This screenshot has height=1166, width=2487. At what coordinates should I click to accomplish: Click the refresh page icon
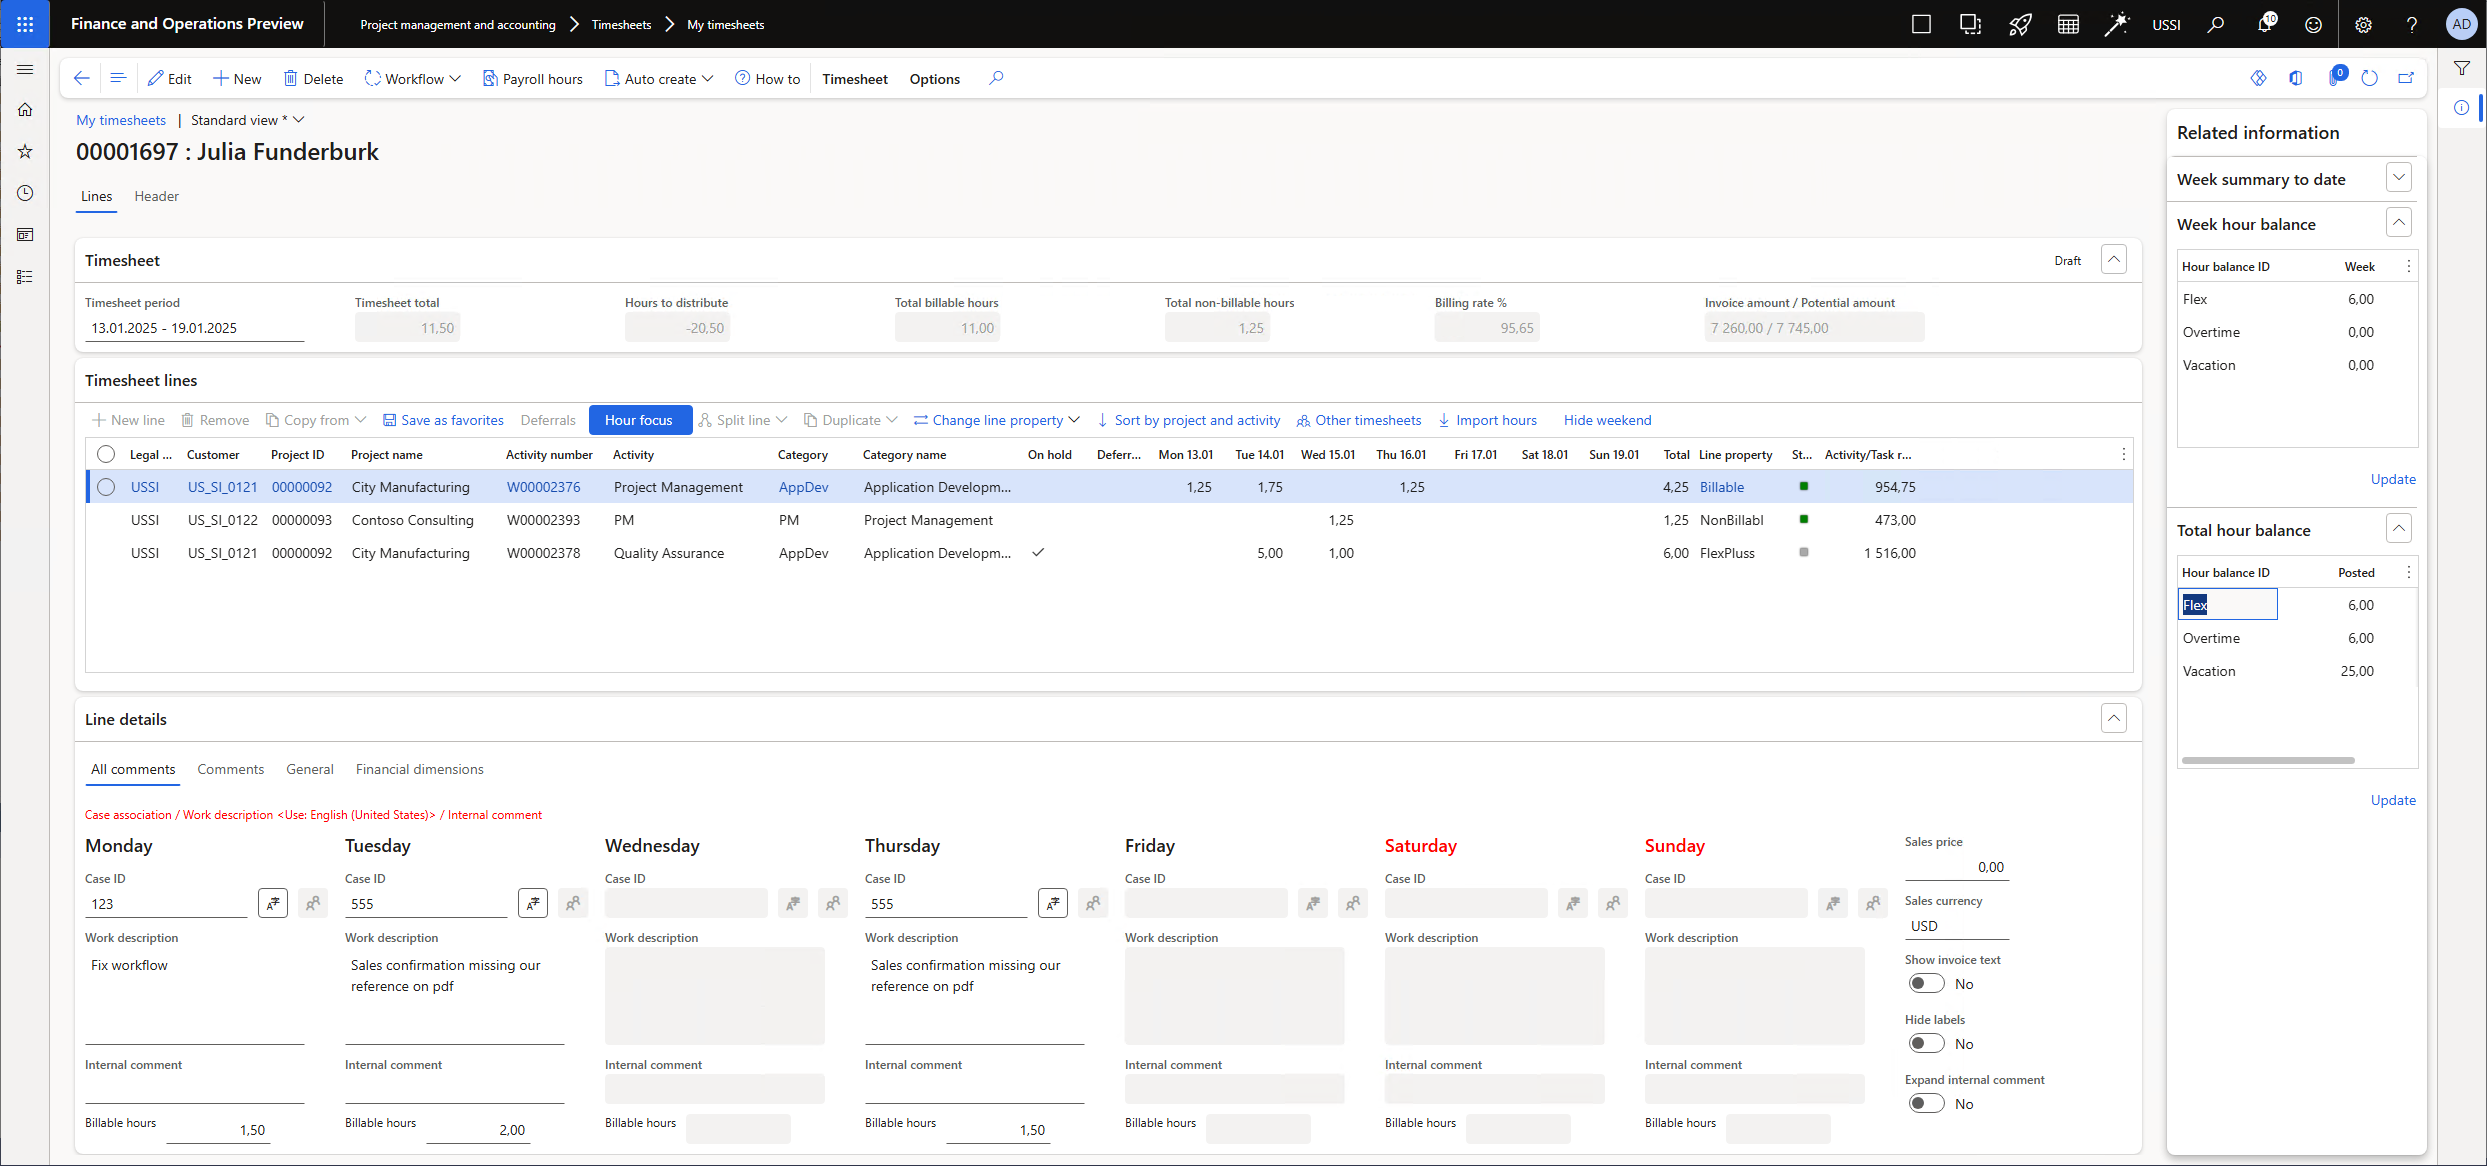pos(2369,79)
